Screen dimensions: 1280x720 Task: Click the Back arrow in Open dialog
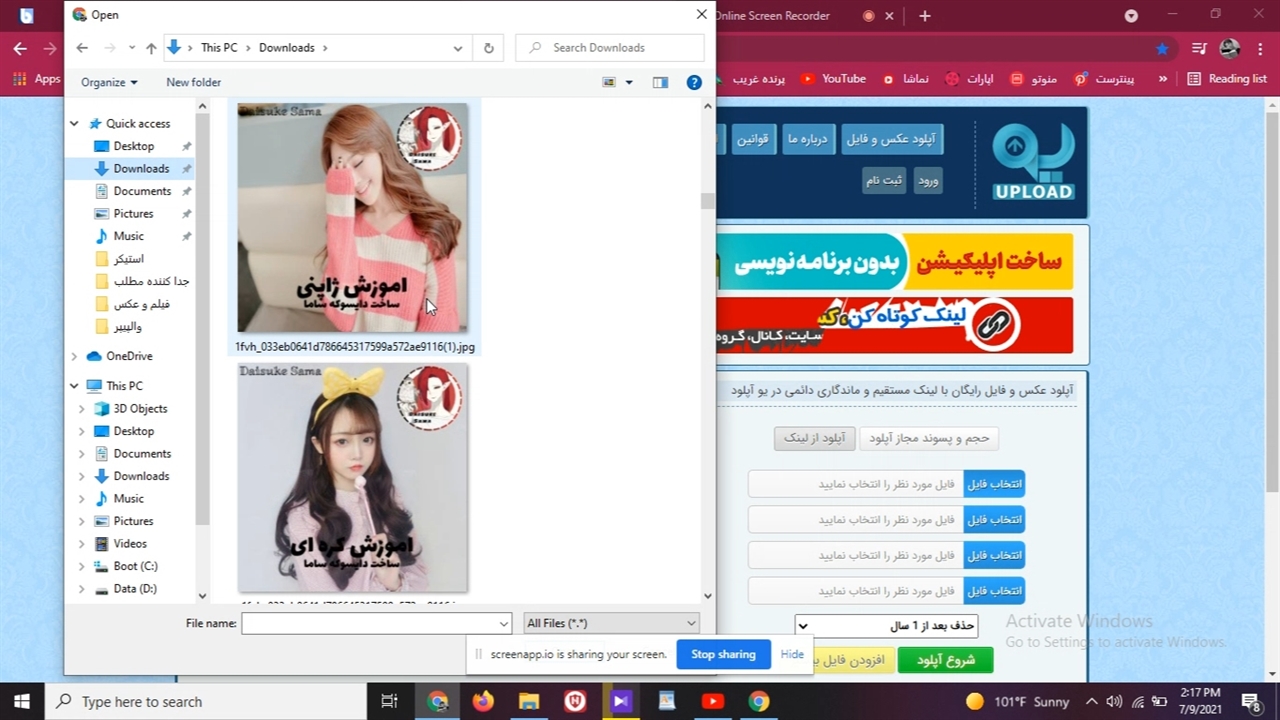[82, 48]
